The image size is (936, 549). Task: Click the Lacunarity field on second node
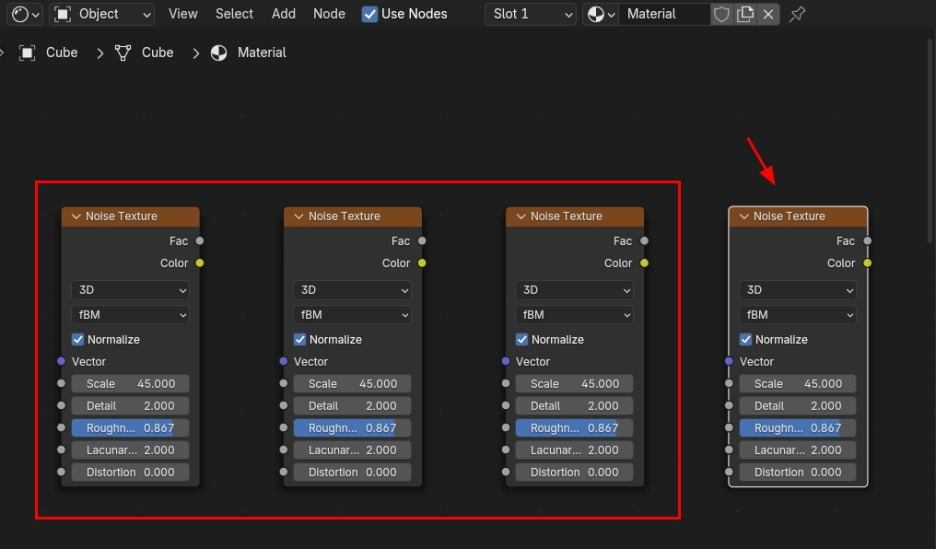click(x=352, y=450)
